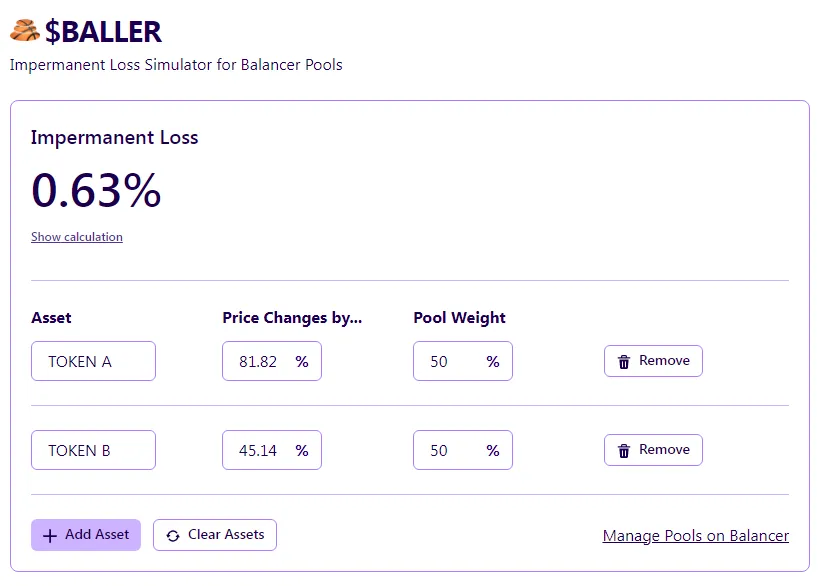Image resolution: width=822 pixels, height=586 pixels.
Task: Remove the TOKEN B asset
Action: tap(653, 450)
